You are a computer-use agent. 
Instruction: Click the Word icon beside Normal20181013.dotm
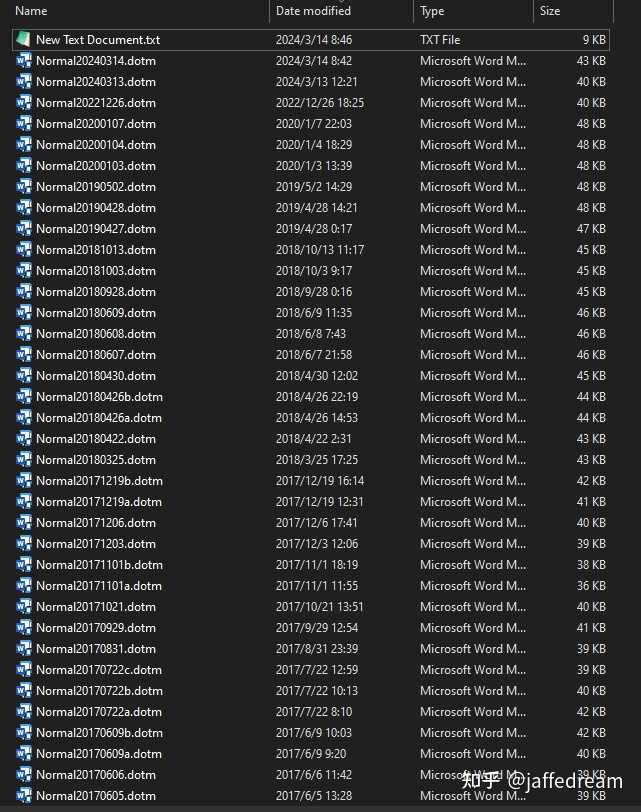(23, 250)
